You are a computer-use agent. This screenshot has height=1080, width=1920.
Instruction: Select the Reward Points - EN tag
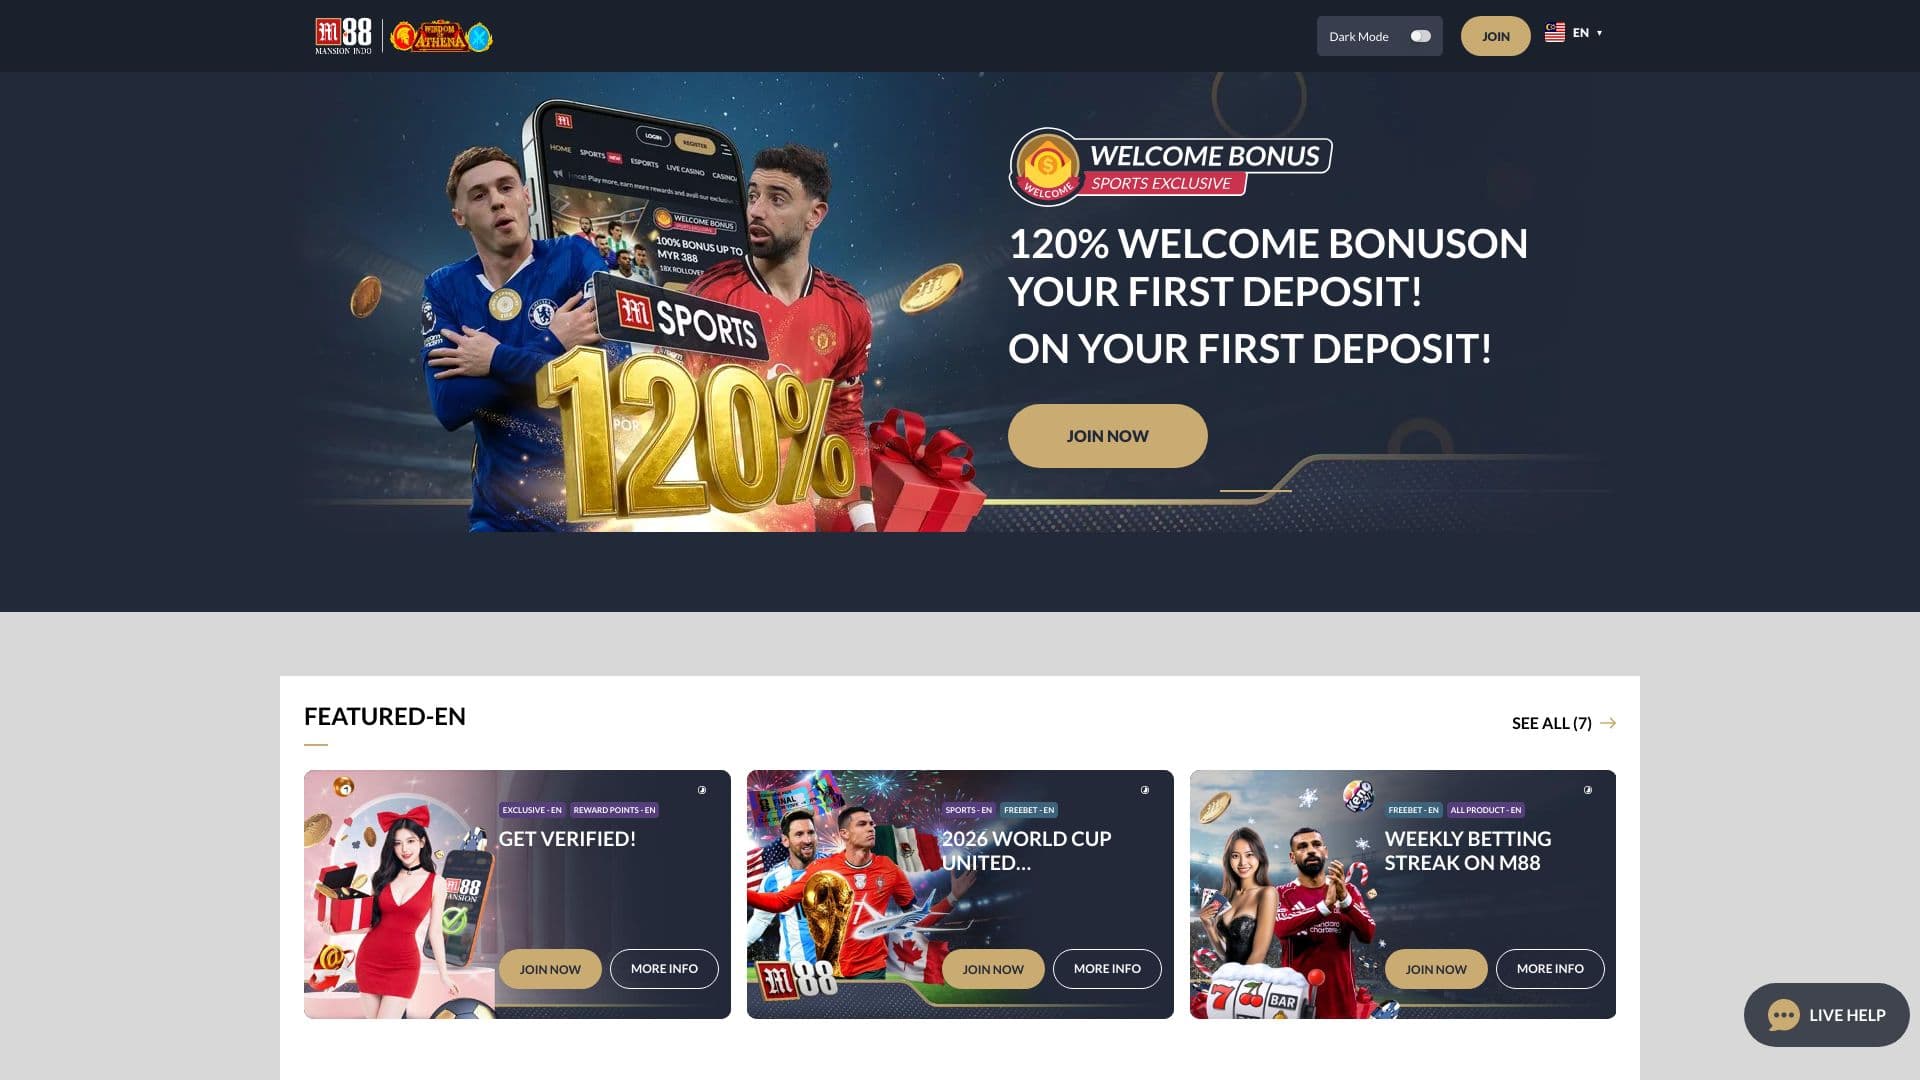point(614,810)
